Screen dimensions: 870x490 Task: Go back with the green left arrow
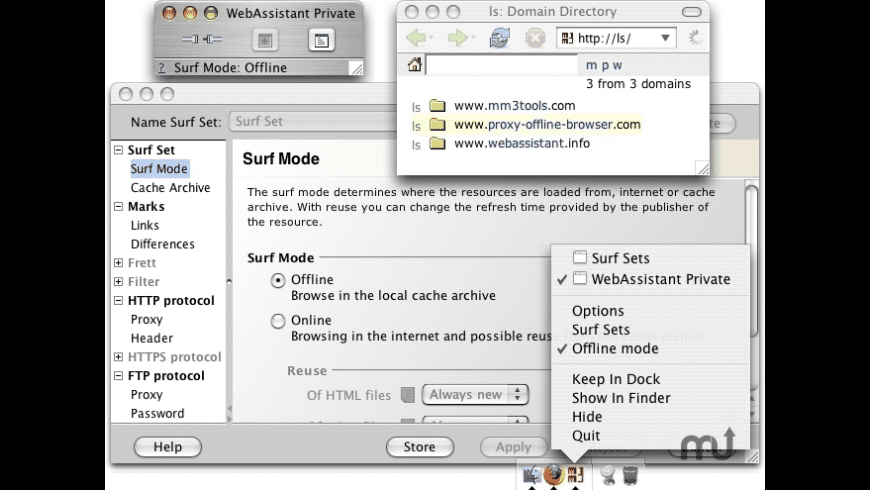(x=416, y=38)
